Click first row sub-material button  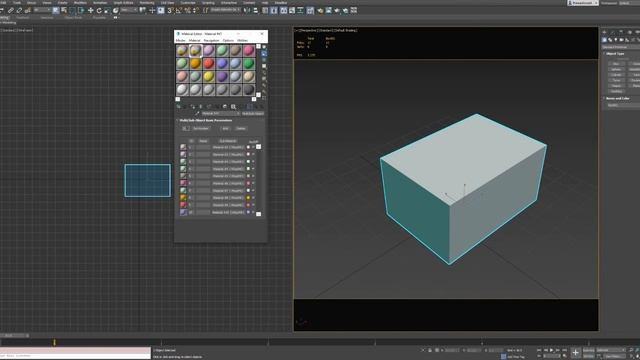click(228, 147)
